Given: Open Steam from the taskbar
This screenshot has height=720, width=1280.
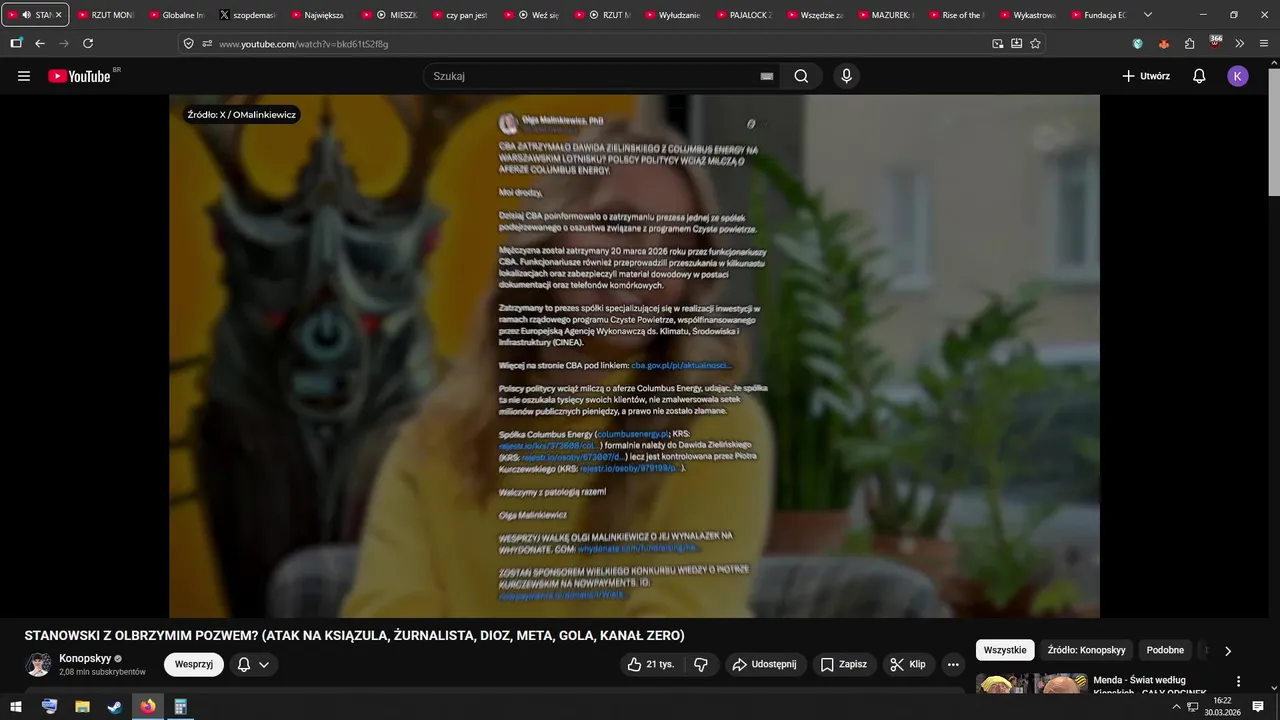Looking at the screenshot, I should [115, 706].
